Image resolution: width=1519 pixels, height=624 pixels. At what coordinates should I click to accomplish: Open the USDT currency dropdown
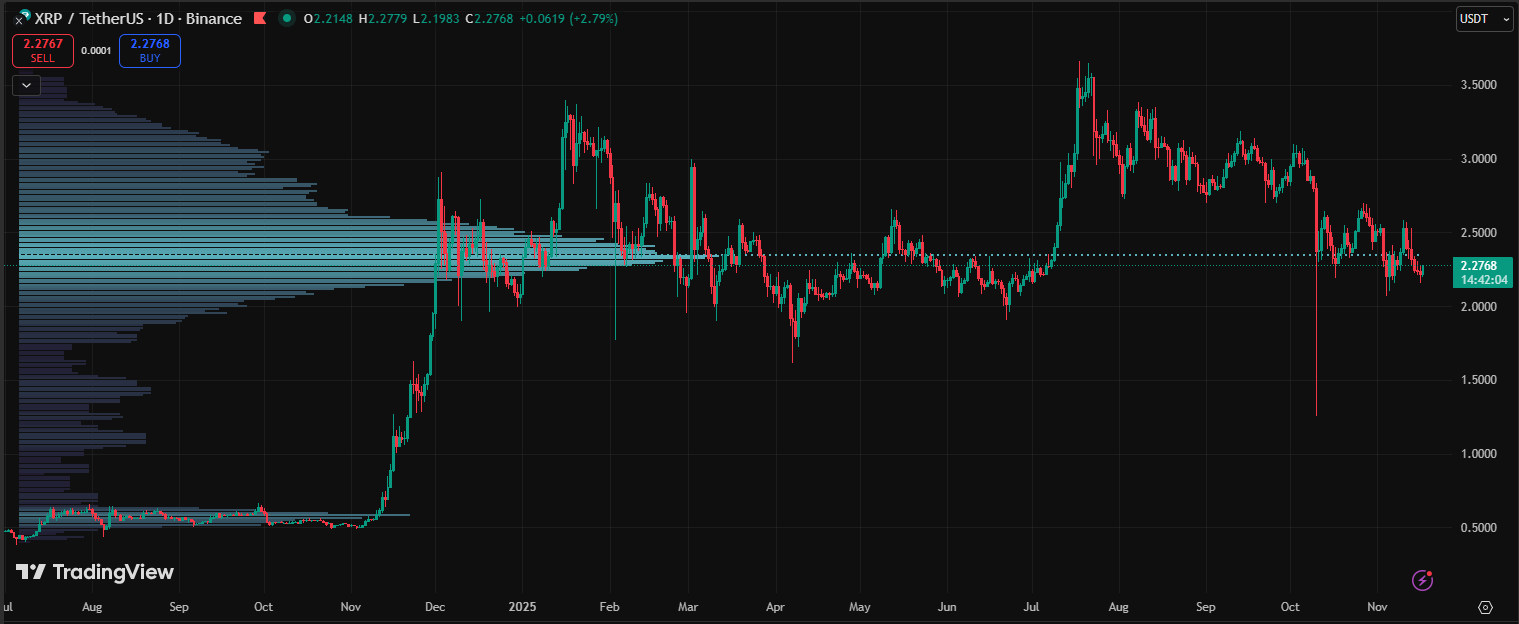pos(1484,19)
